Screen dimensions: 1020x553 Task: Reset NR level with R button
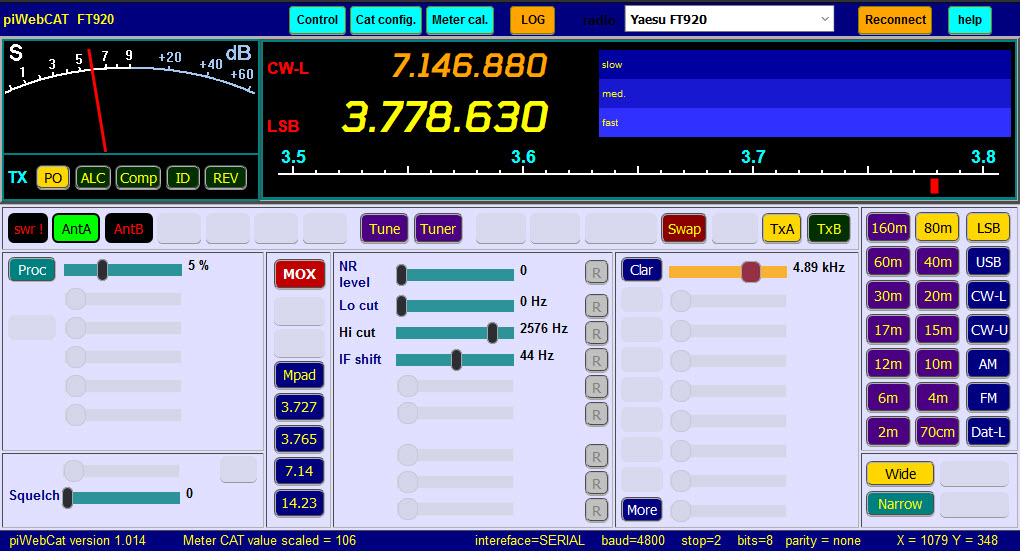click(596, 273)
